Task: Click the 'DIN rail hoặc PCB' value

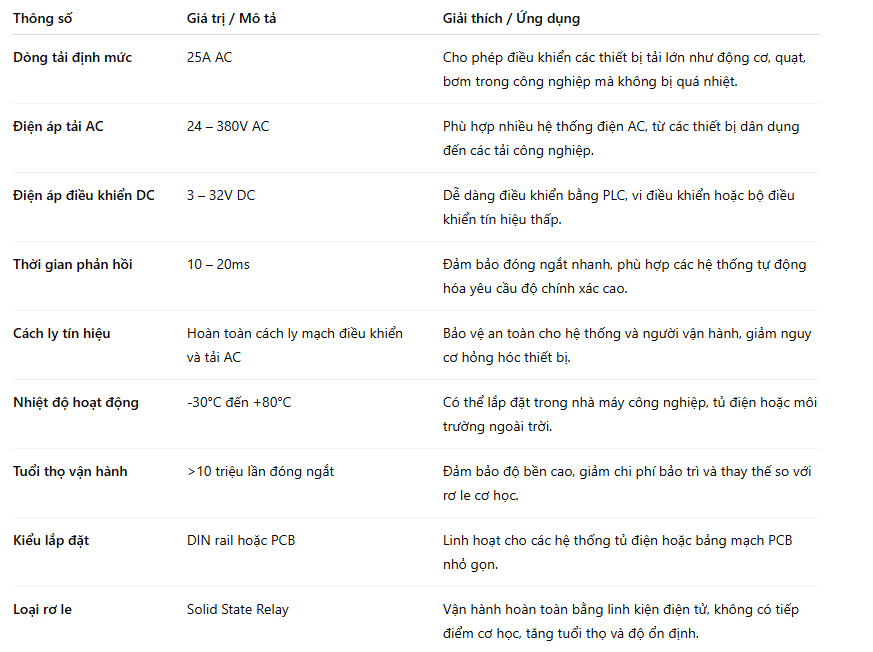Action: (241, 541)
